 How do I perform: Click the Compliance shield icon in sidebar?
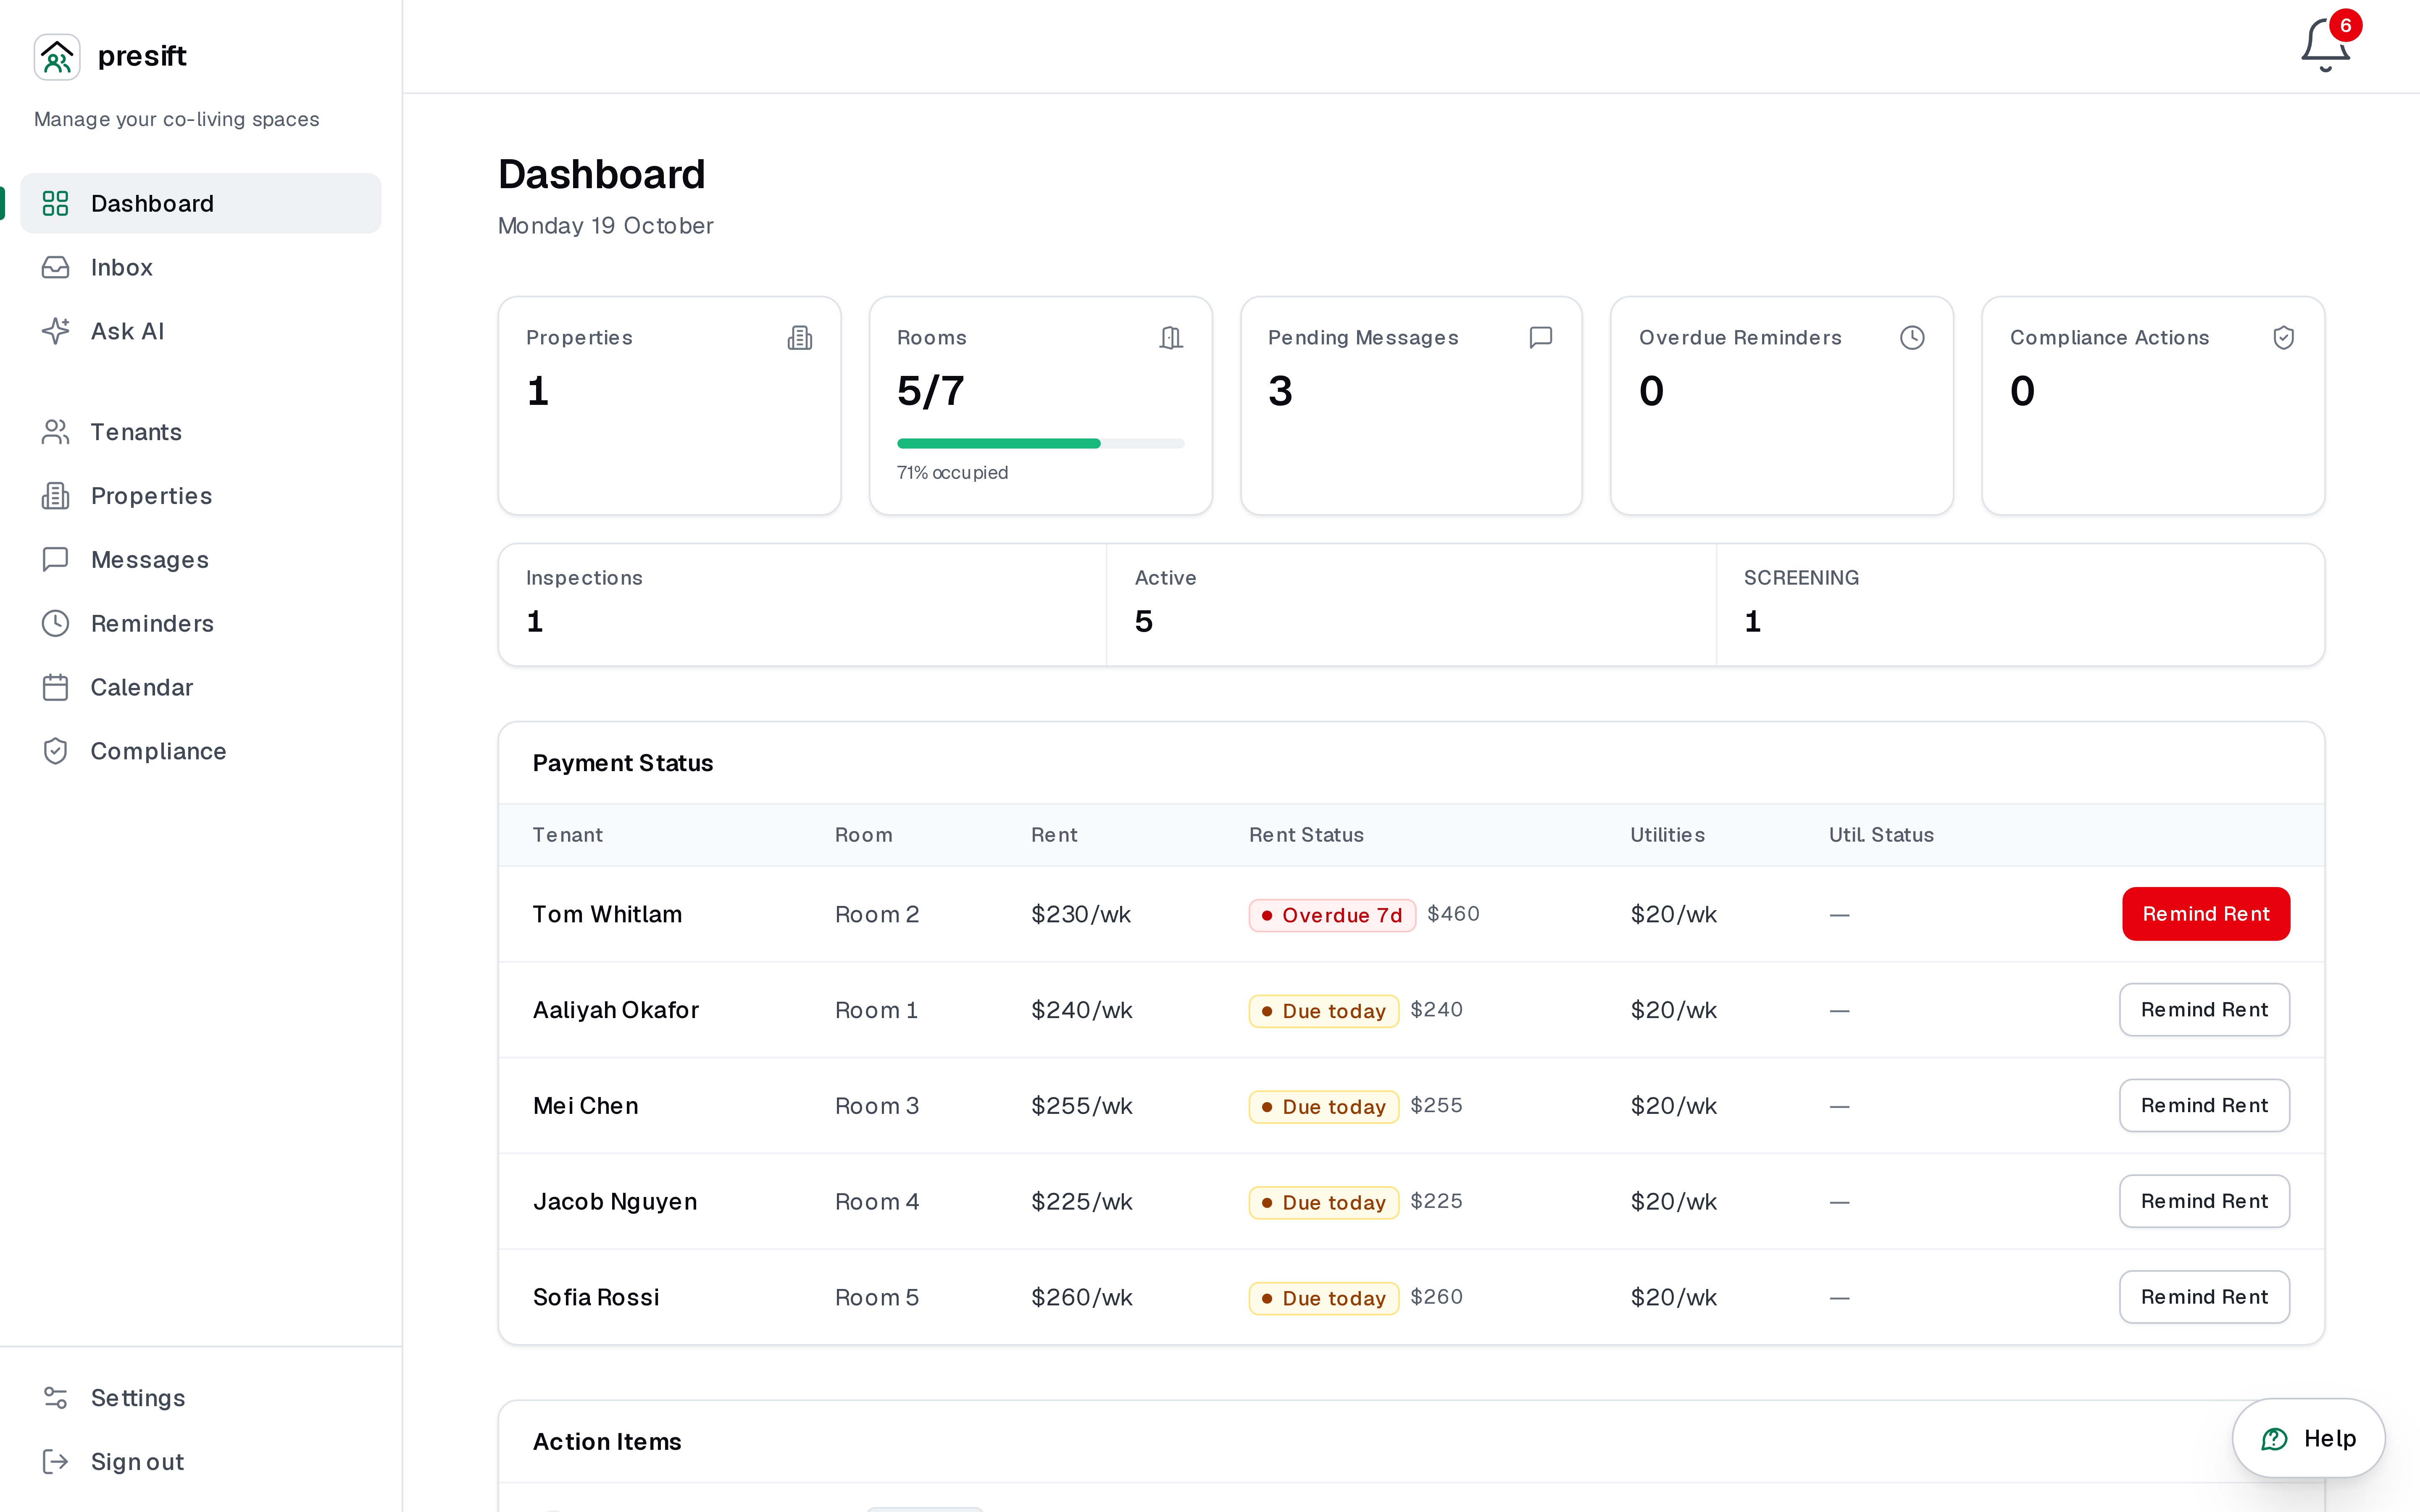pyautogui.click(x=55, y=751)
